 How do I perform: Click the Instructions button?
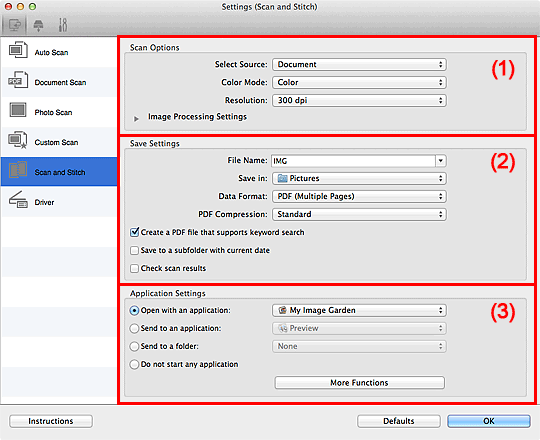point(51,421)
